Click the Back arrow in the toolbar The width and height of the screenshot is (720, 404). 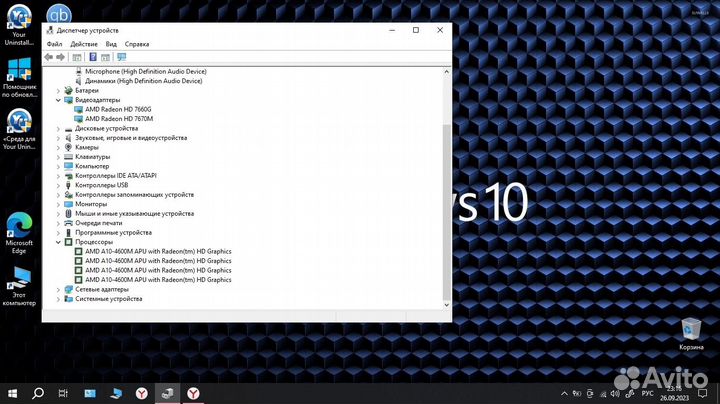49,57
